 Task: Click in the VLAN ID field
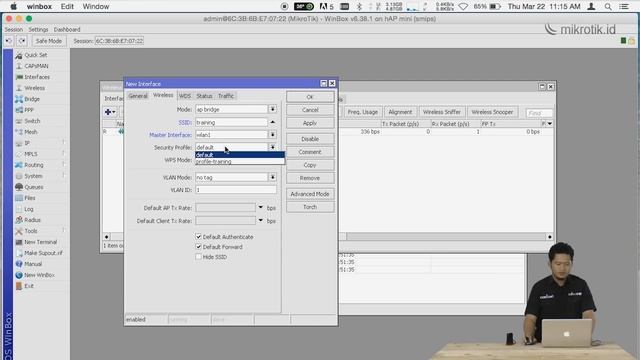236,190
